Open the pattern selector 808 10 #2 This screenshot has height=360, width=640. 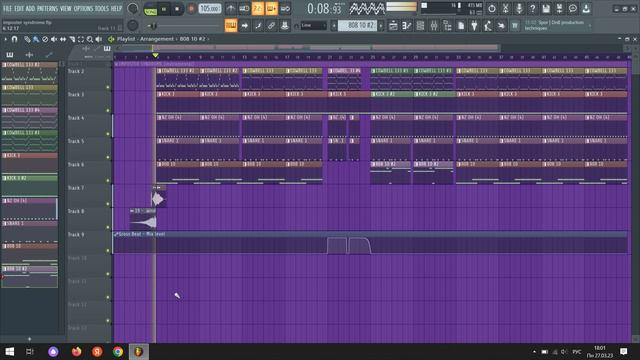point(358,26)
